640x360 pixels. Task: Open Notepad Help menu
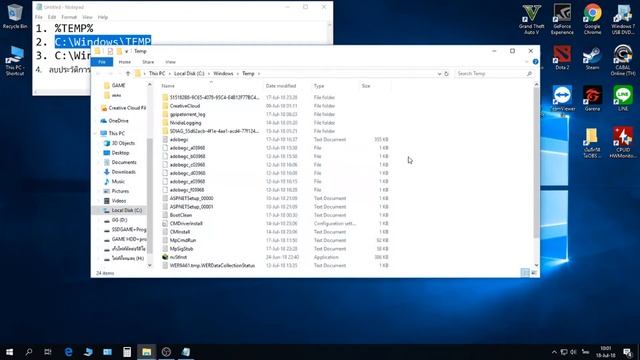click(x=103, y=17)
